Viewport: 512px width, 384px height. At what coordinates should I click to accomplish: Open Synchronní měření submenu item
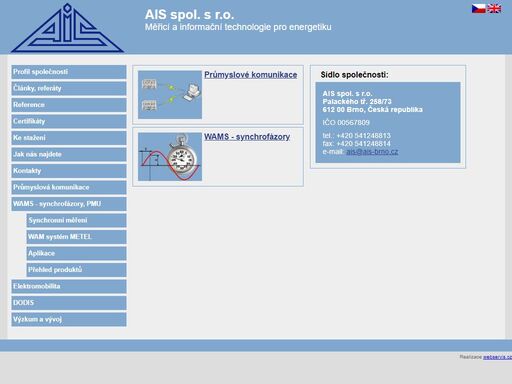(x=76, y=220)
